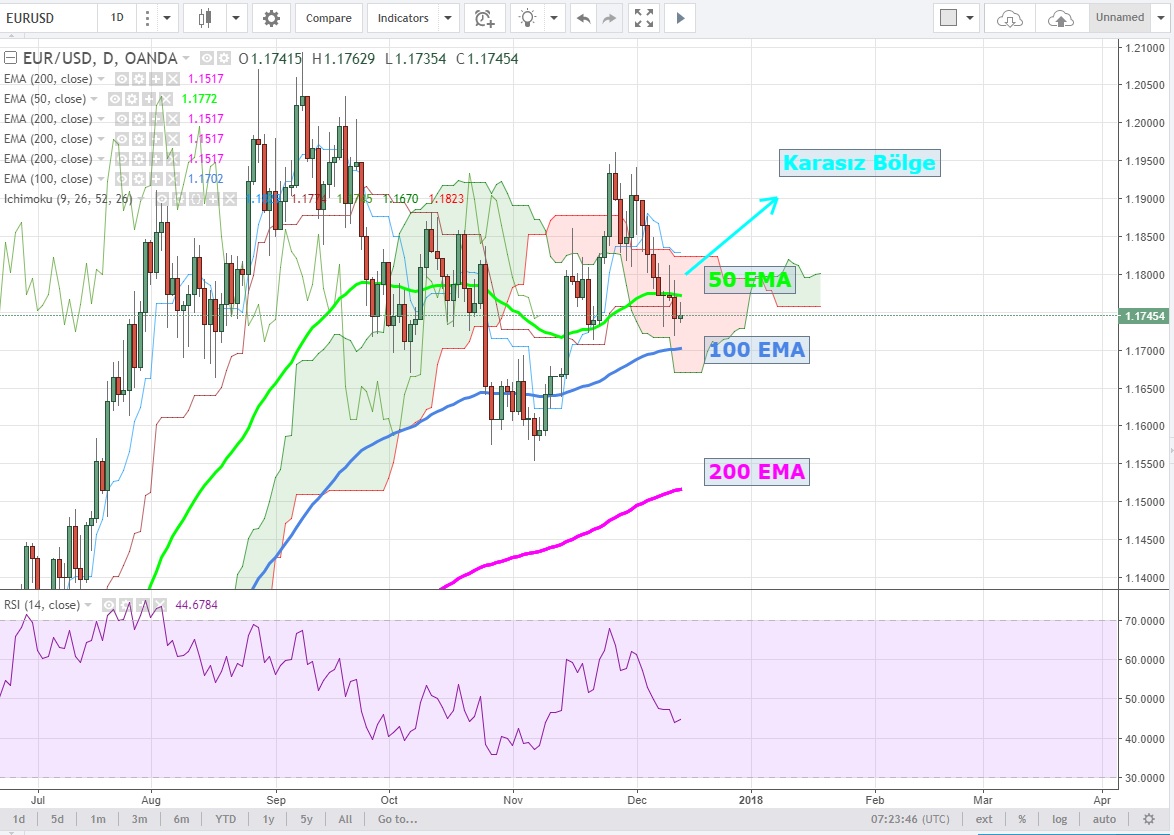
Task: Click the EURUSD symbol input field
Action: coord(50,17)
